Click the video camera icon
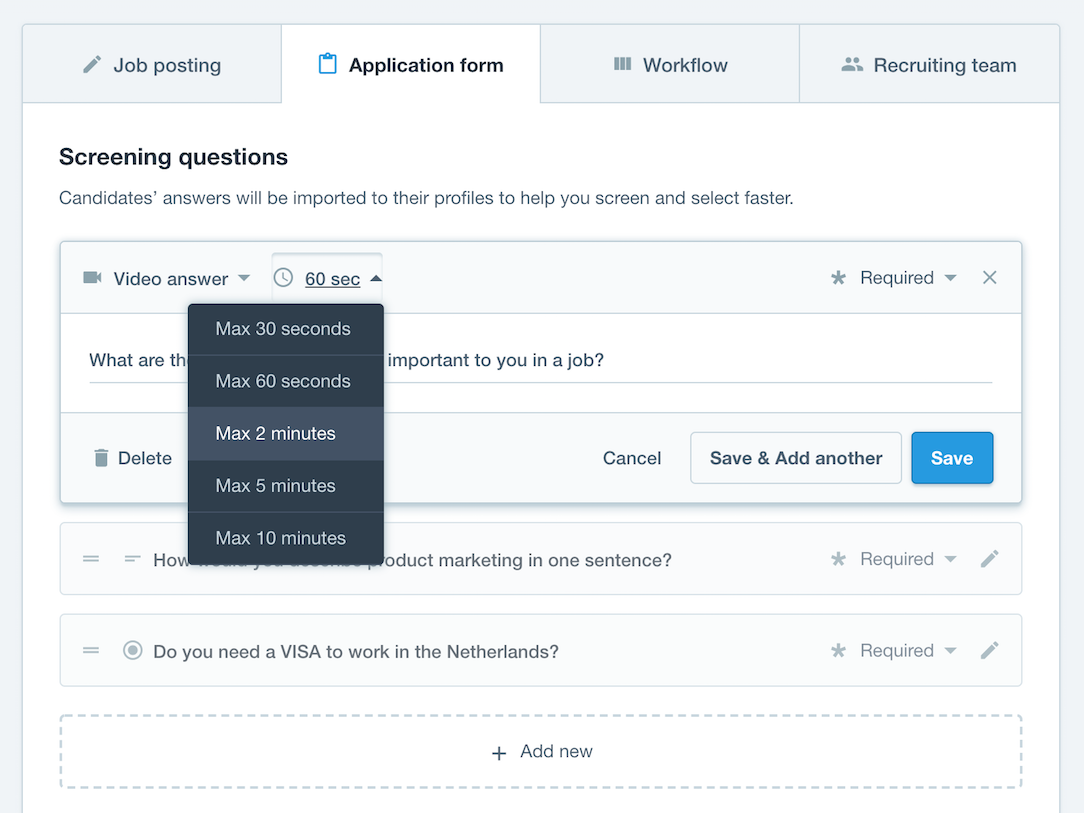The image size is (1084, 813). tap(92, 278)
